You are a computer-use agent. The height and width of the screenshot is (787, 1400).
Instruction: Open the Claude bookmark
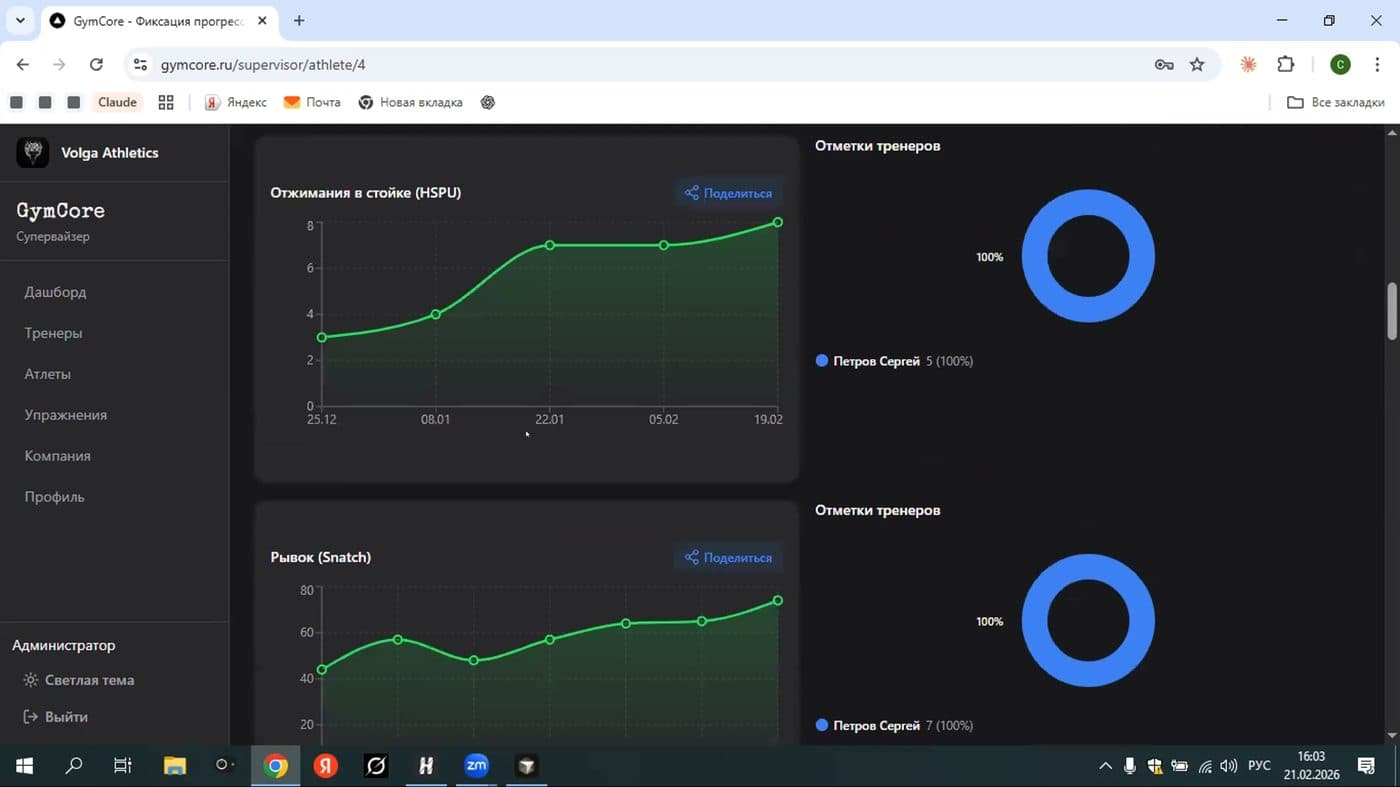click(x=117, y=102)
